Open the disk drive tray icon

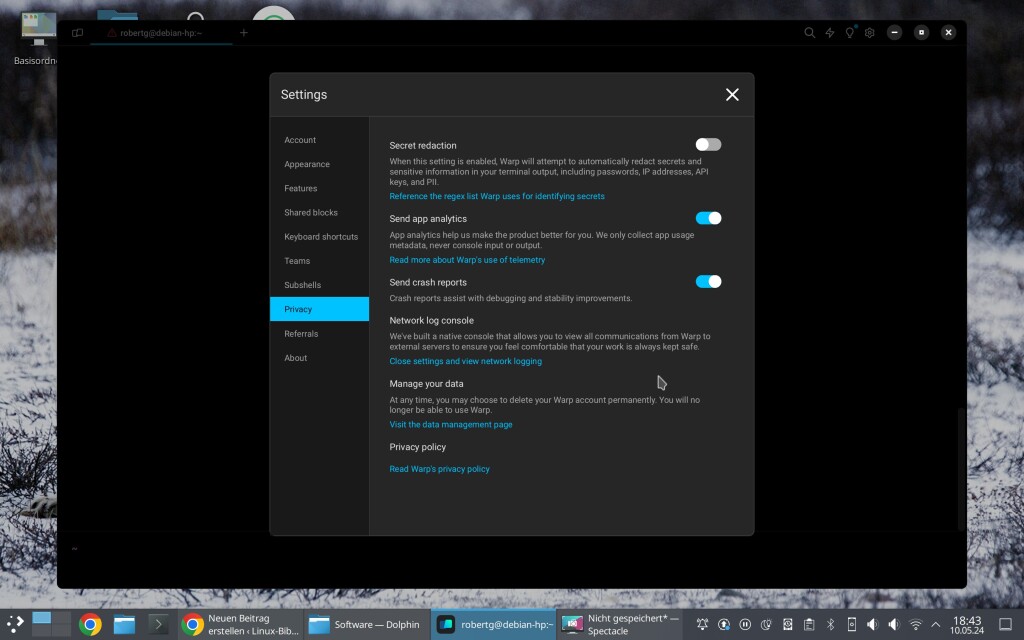[788, 624]
